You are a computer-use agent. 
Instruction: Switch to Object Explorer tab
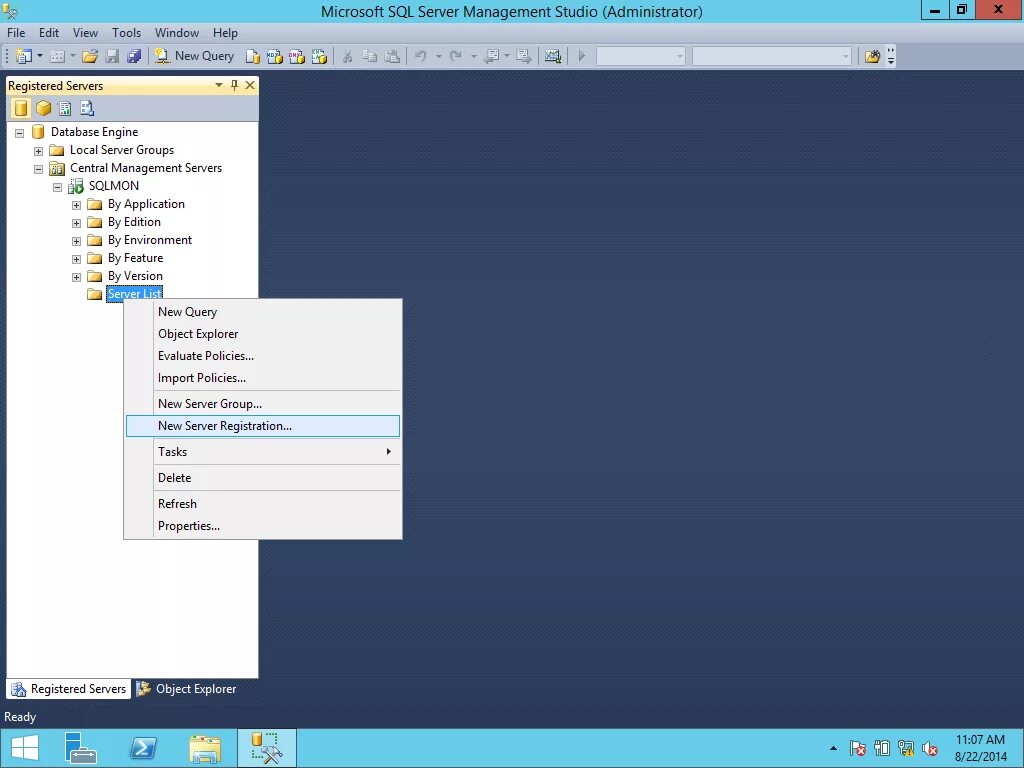coord(187,689)
